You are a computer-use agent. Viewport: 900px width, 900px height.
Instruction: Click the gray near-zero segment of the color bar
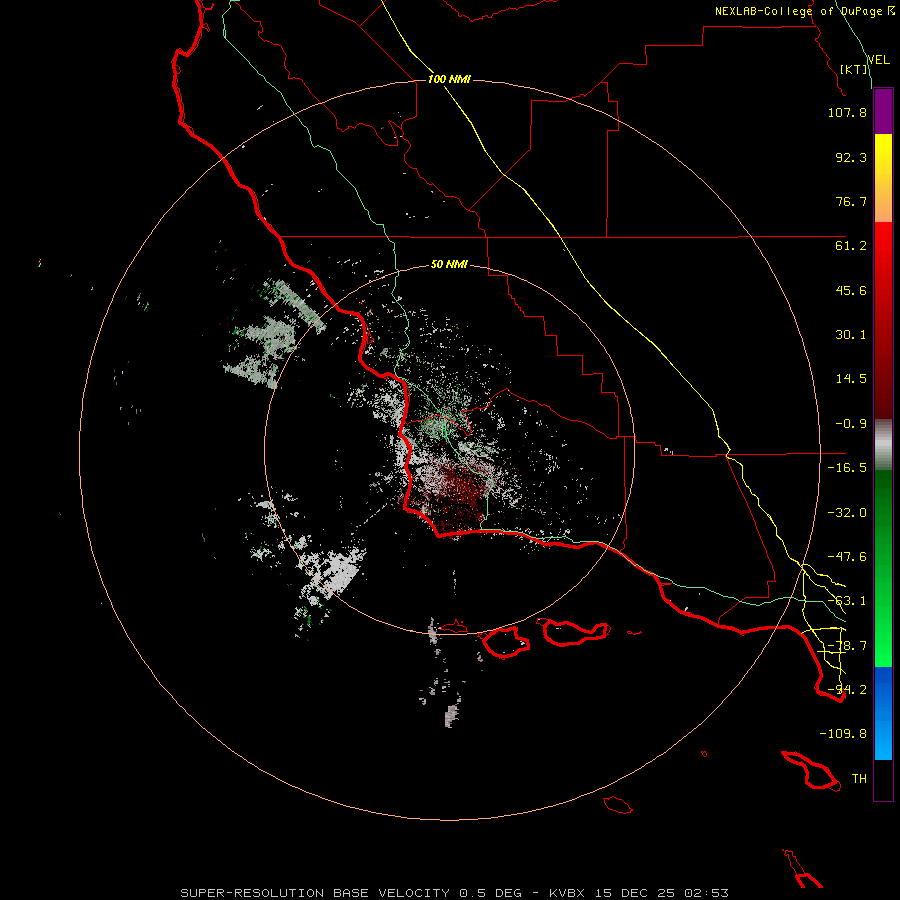pyautogui.click(x=883, y=445)
